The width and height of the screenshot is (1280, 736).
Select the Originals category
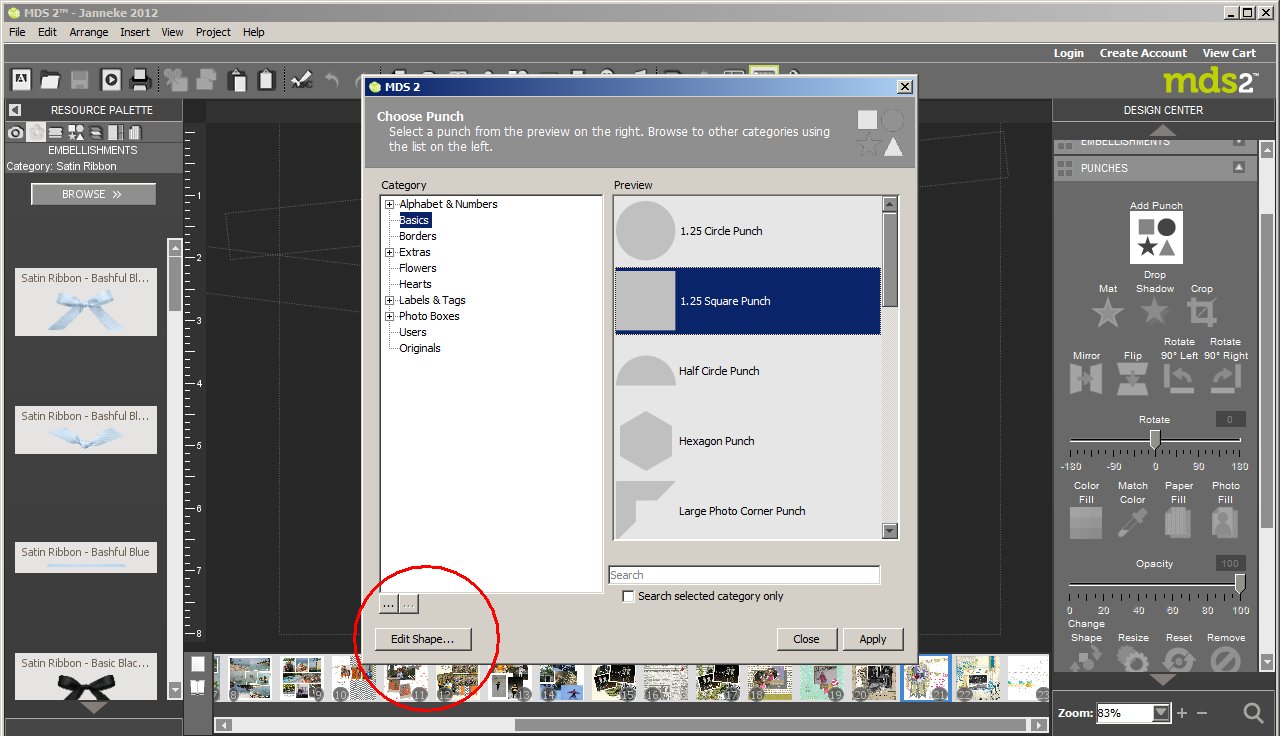click(419, 348)
